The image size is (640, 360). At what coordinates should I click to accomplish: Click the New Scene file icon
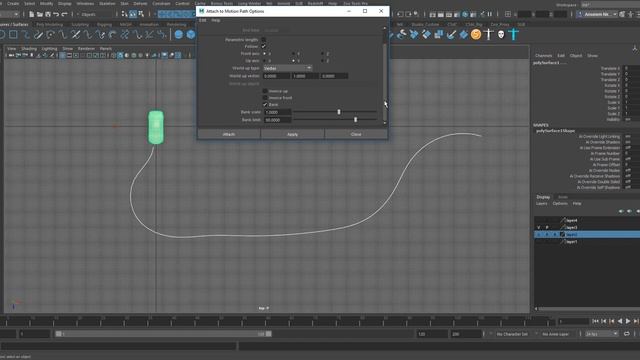[31, 14]
